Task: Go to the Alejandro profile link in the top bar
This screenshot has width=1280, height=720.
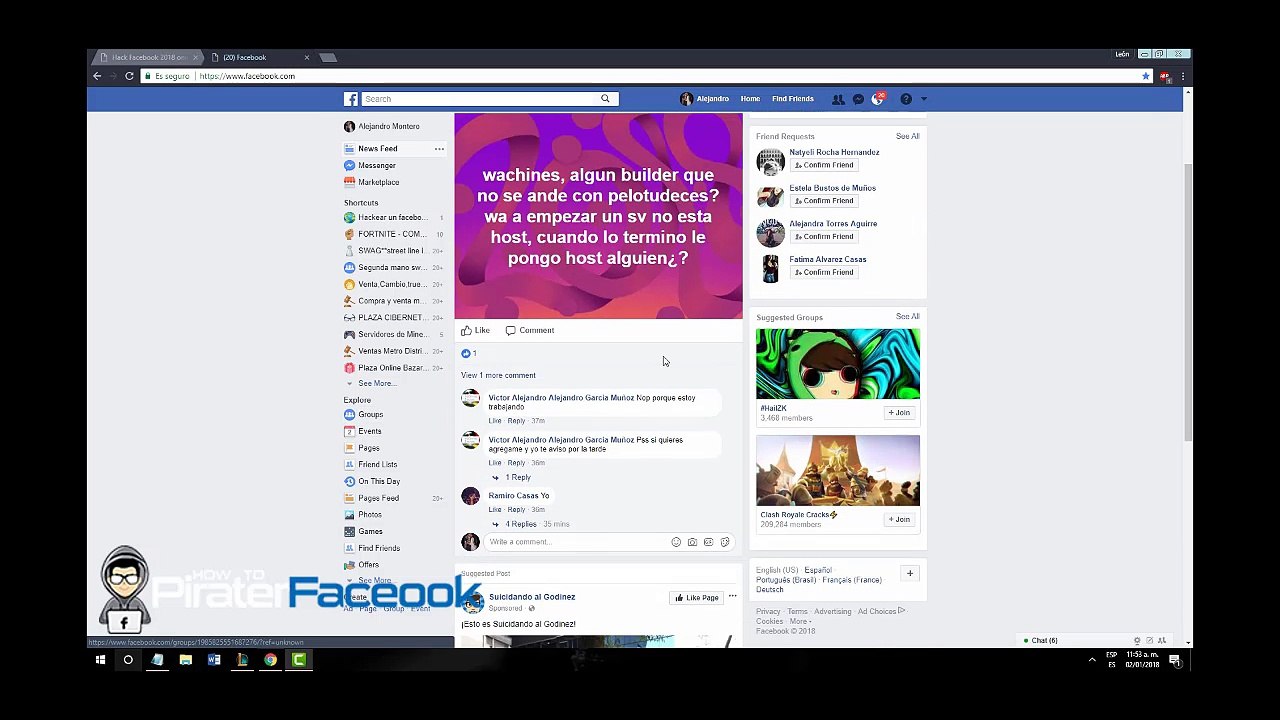Action: 705,99
